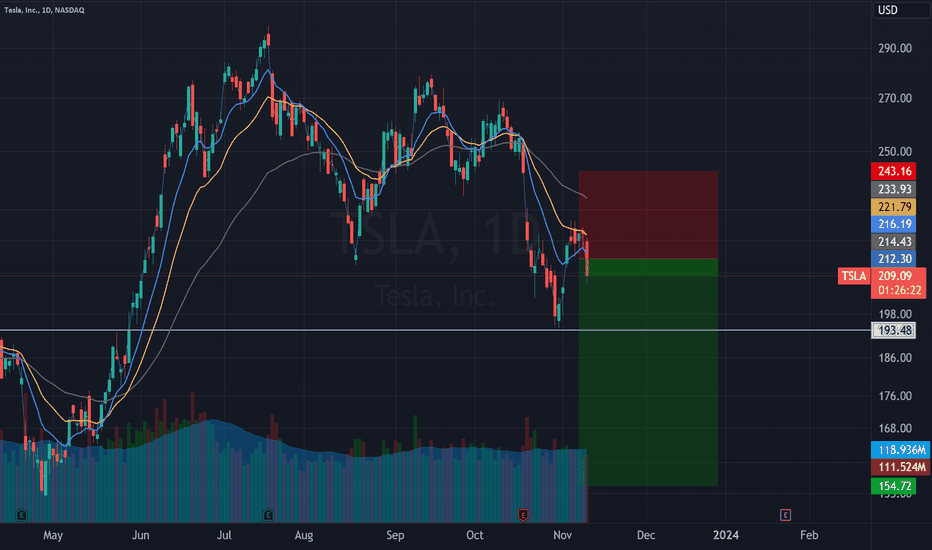
Task: Click the 01:26:22 countdown timer
Action: [900, 290]
